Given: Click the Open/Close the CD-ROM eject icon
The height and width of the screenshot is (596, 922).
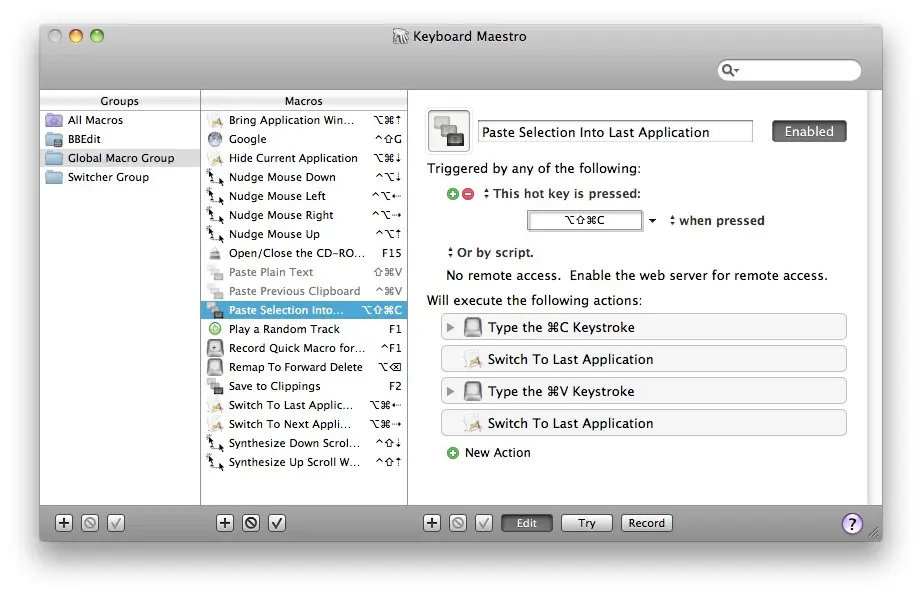Looking at the screenshot, I should tap(215, 253).
